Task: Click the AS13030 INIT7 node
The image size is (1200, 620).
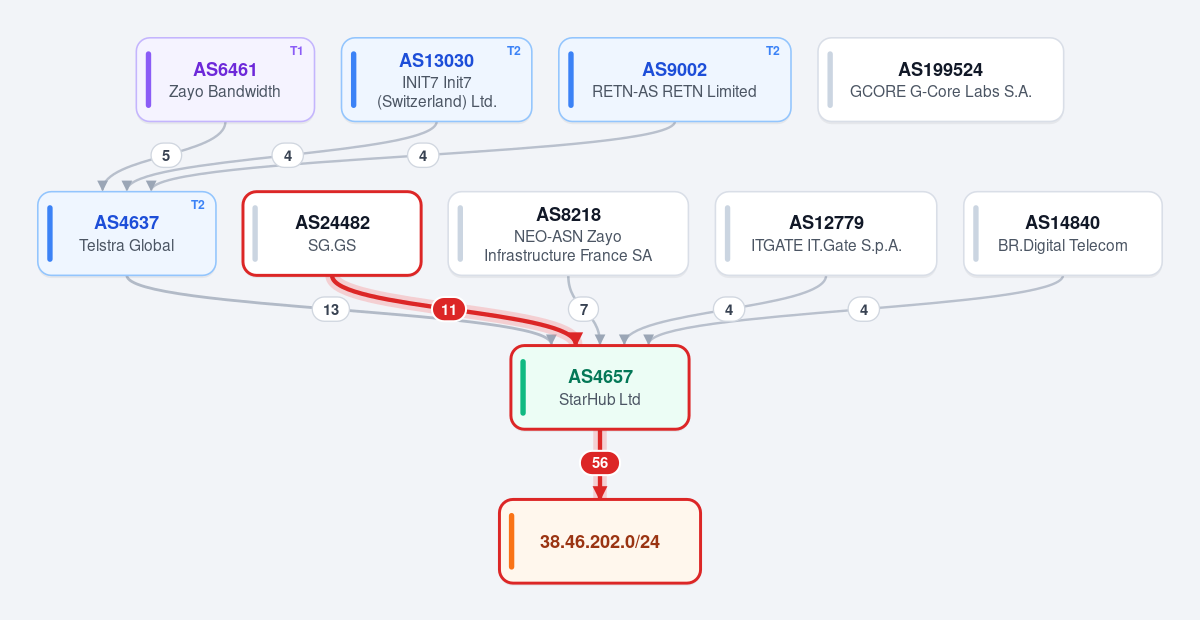Action: click(x=436, y=80)
